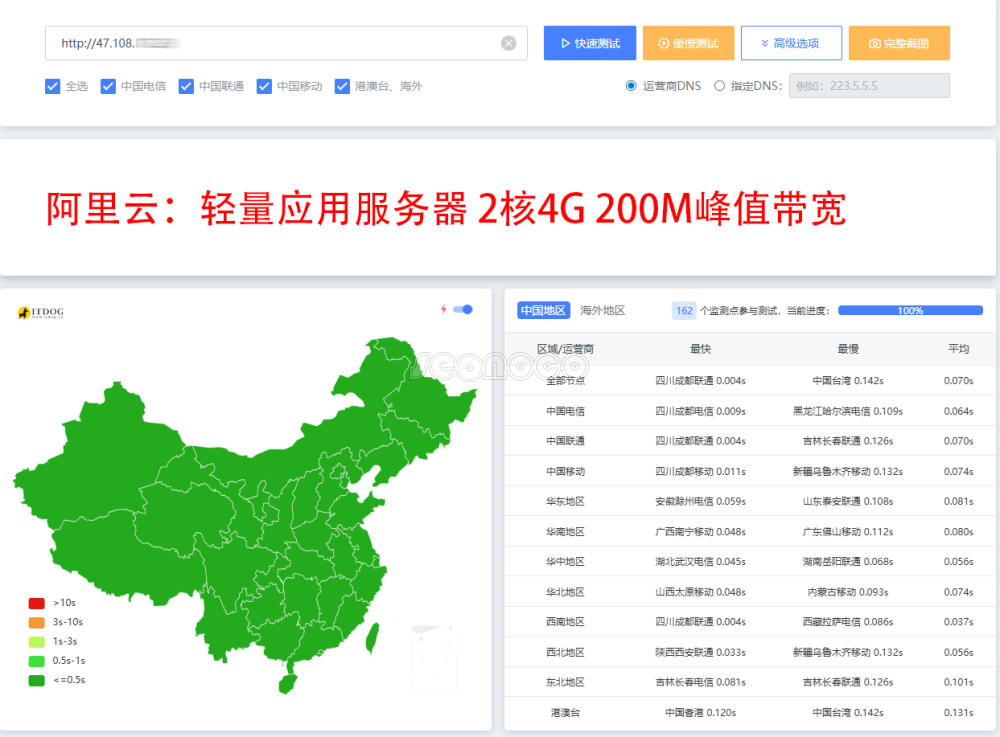Click the ITDOG logo above the map
Screen dimensions: 1000x737
tap(41, 313)
